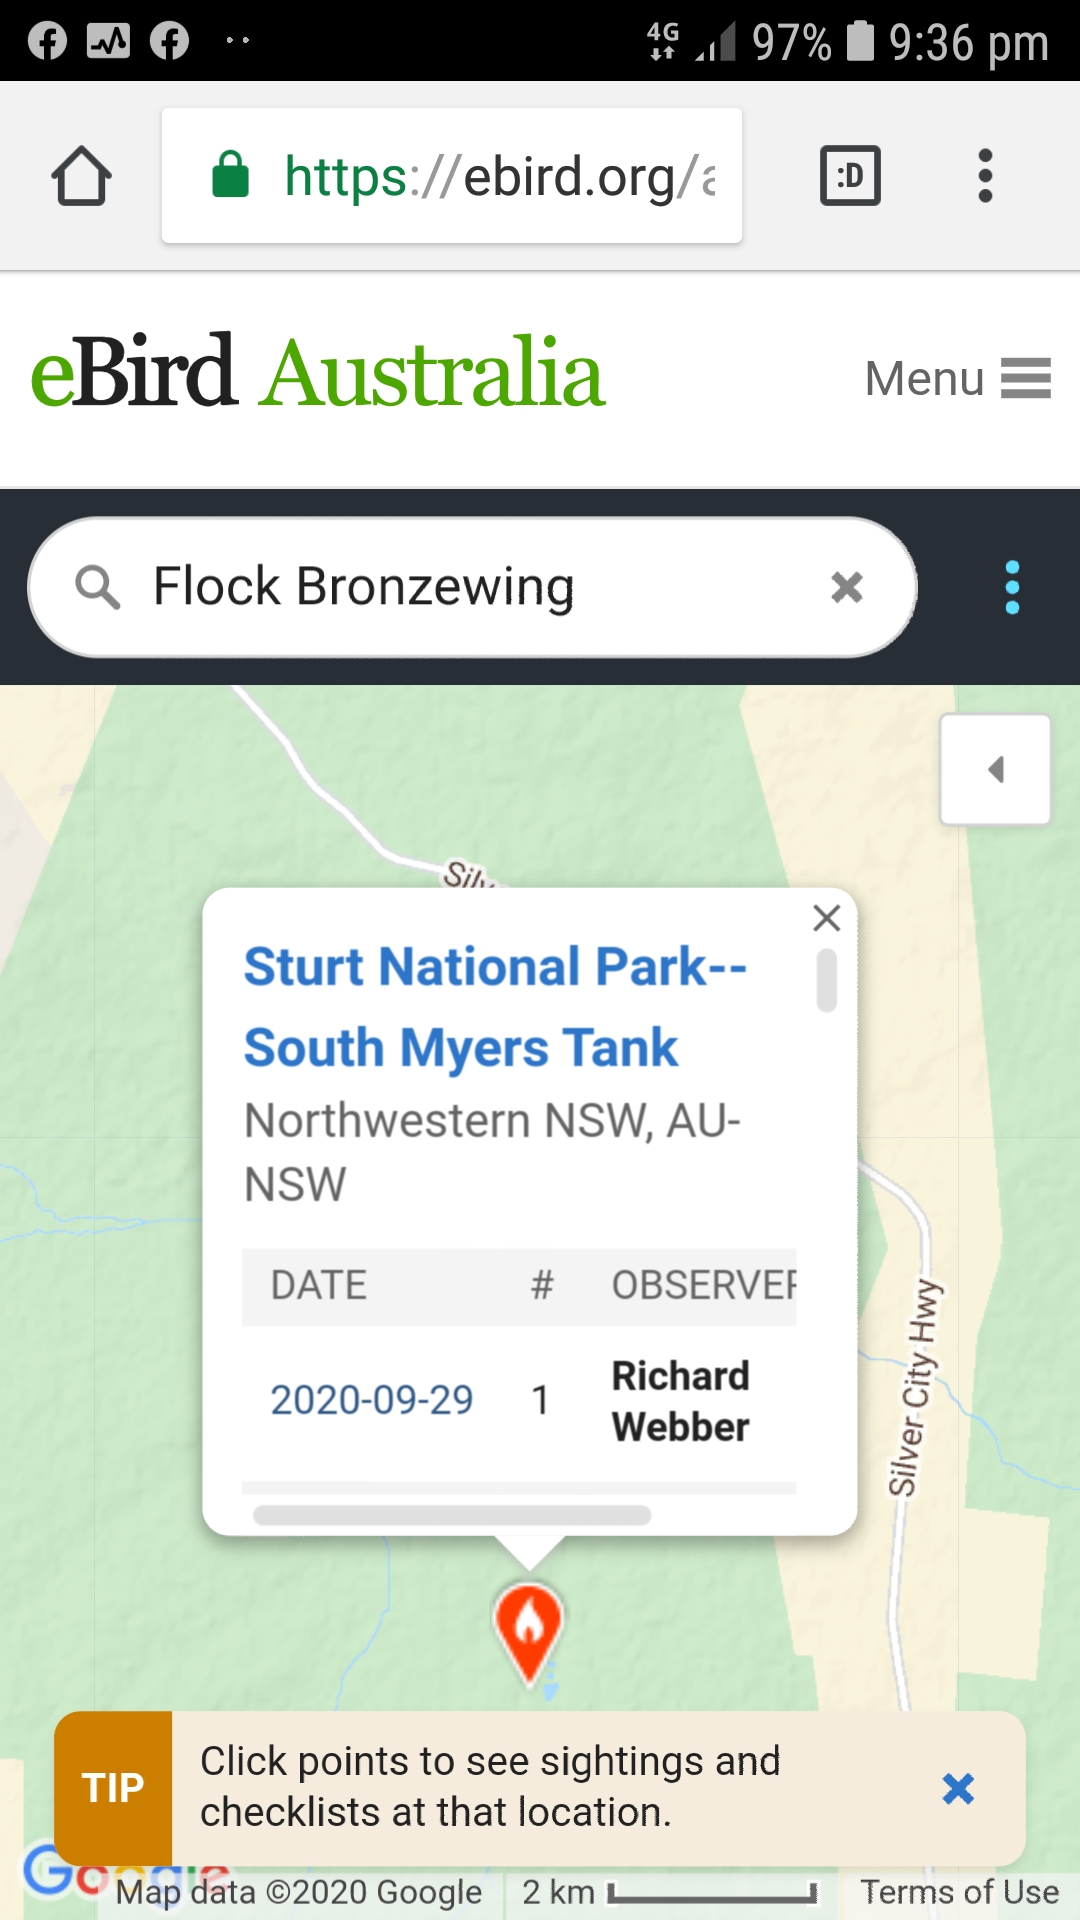Open Sturt National Park--South Myers Tank link
This screenshot has width=1080, height=1920.
click(496, 1007)
